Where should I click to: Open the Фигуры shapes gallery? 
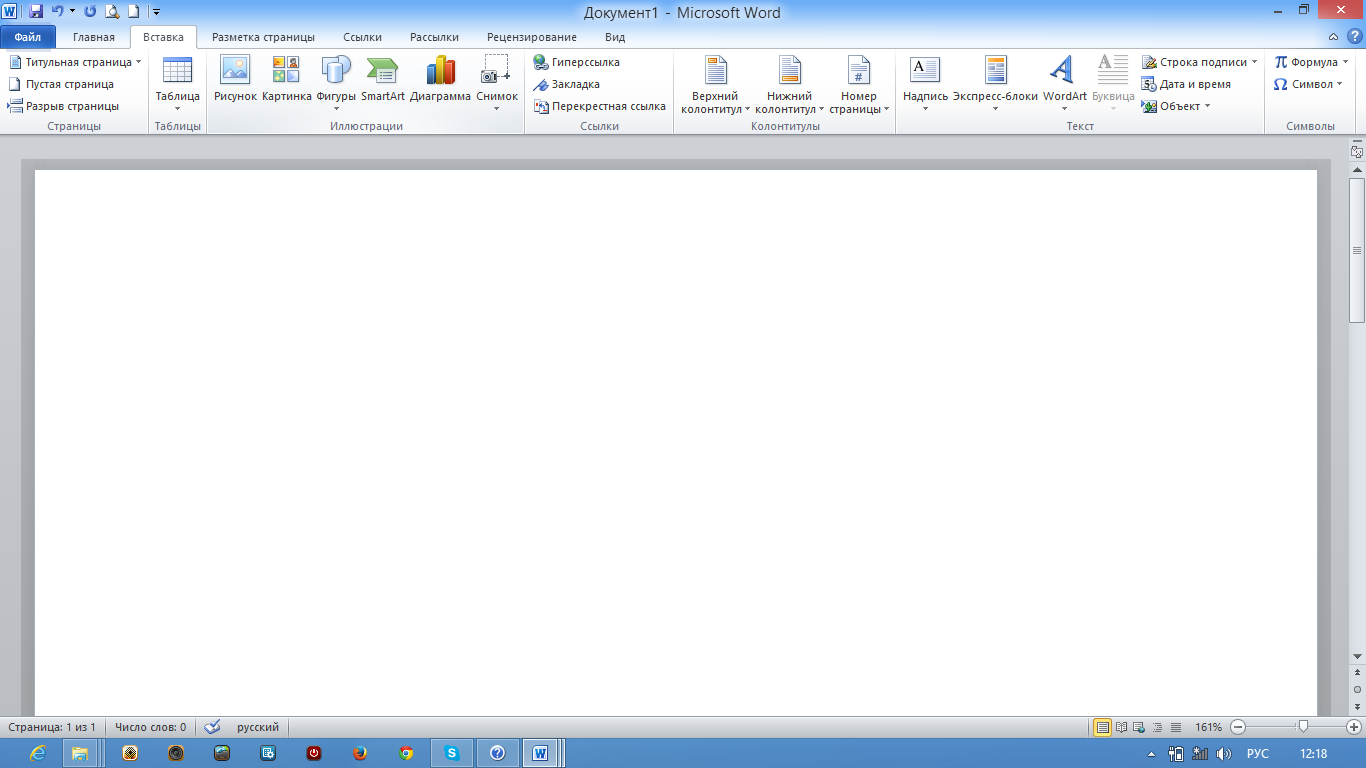tap(336, 83)
